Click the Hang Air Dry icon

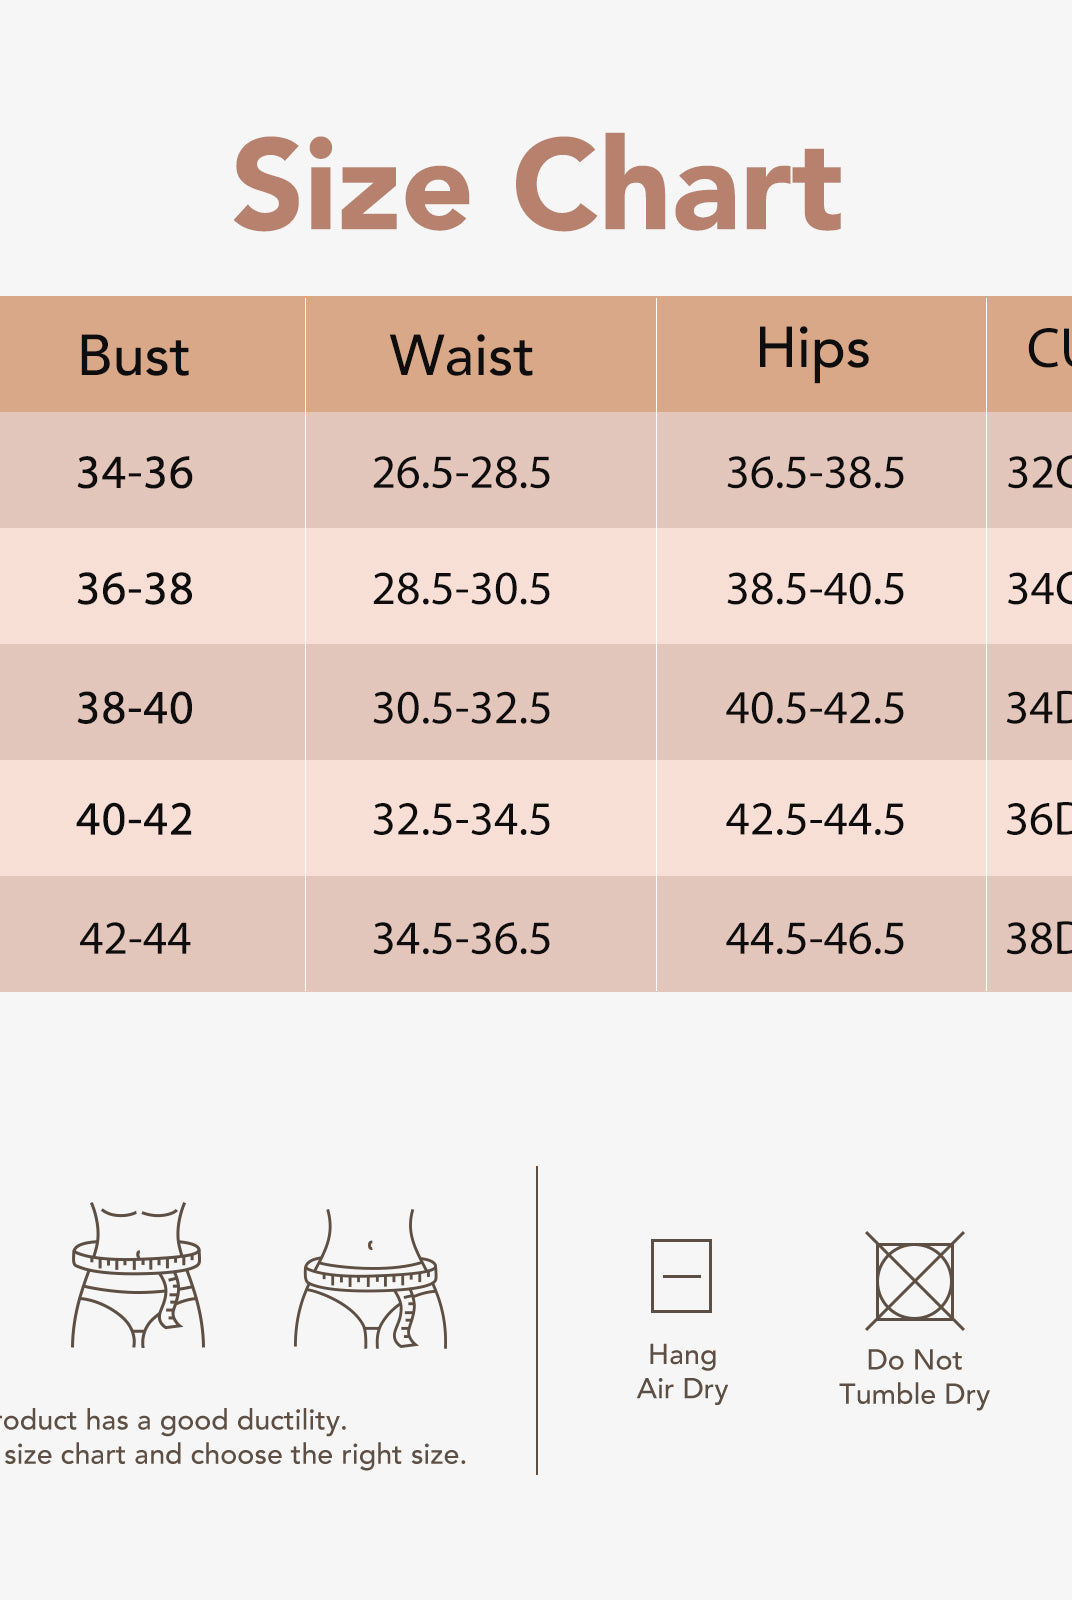click(681, 1275)
